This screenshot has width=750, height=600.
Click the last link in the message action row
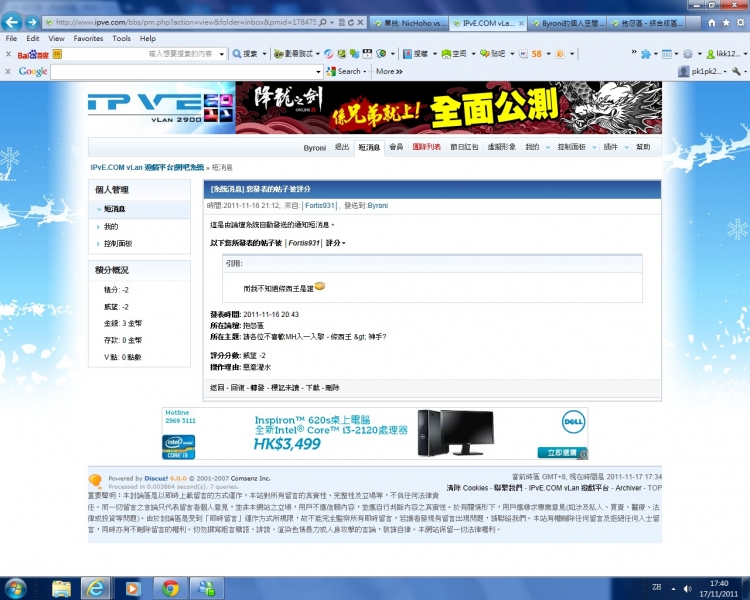coord(332,388)
